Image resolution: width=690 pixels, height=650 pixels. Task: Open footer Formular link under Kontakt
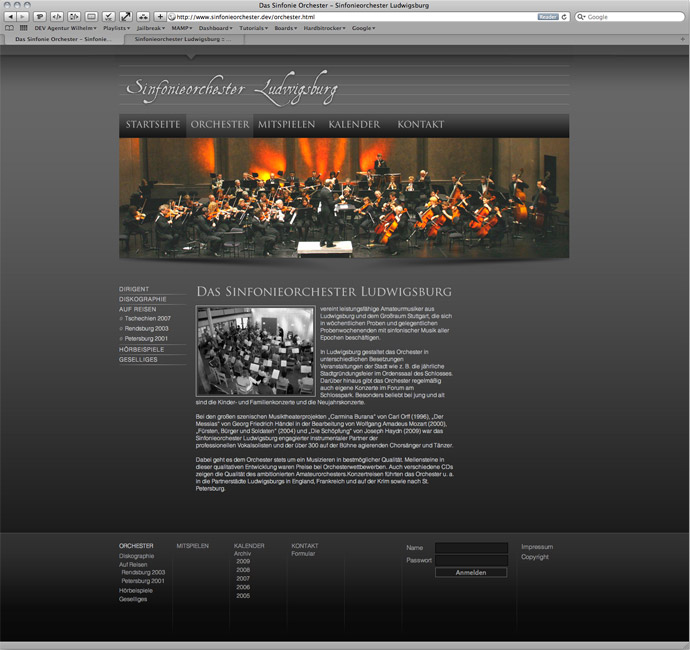tap(303, 554)
